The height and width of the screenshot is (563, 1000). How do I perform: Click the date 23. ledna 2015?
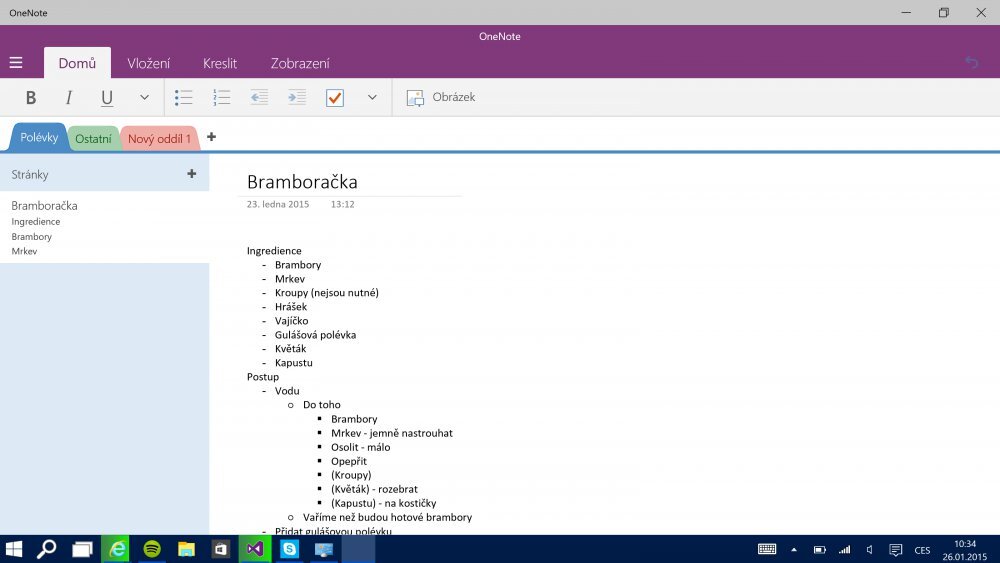278,204
